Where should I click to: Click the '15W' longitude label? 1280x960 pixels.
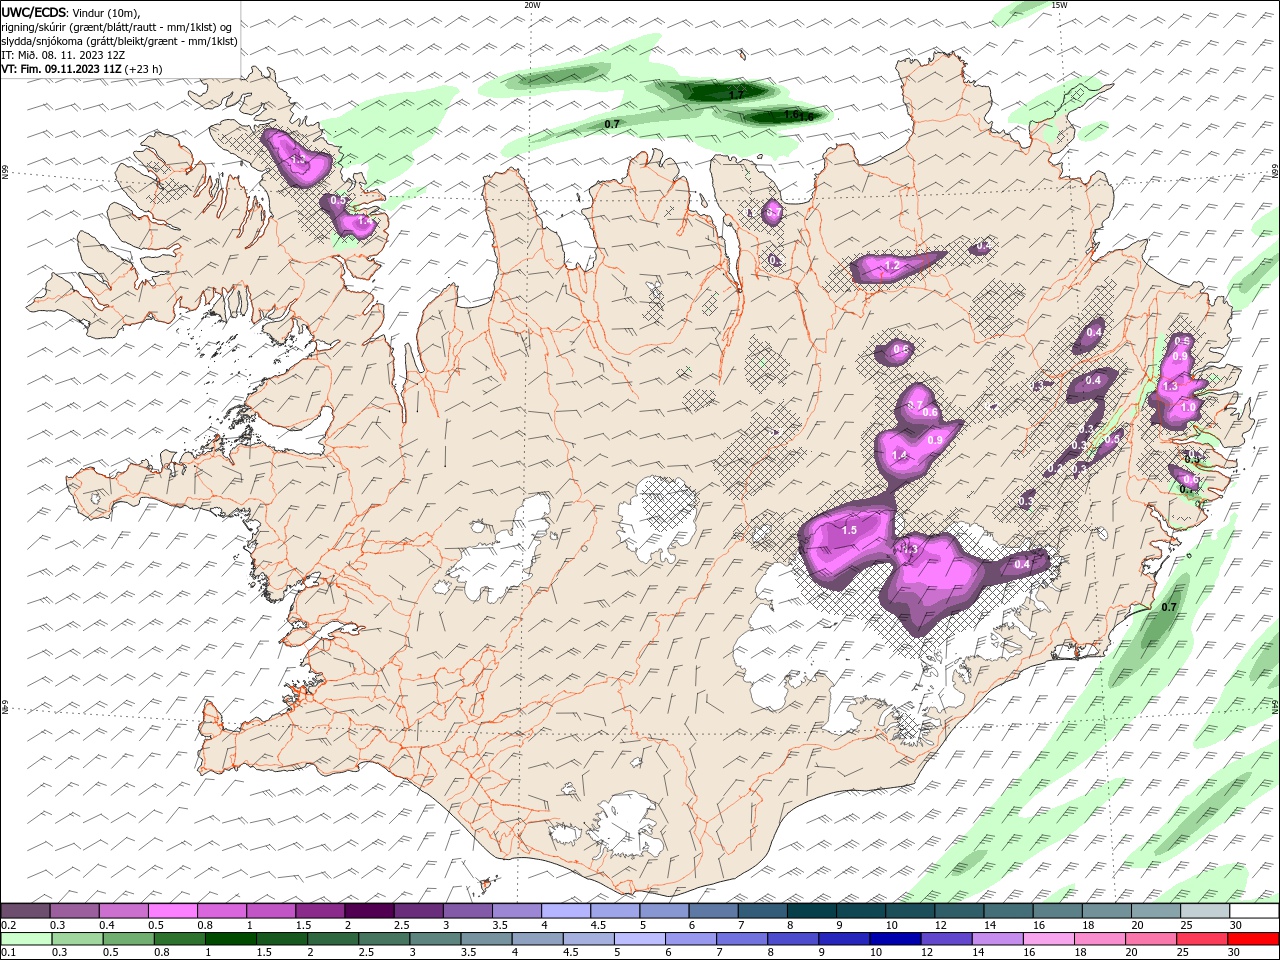point(1059,5)
